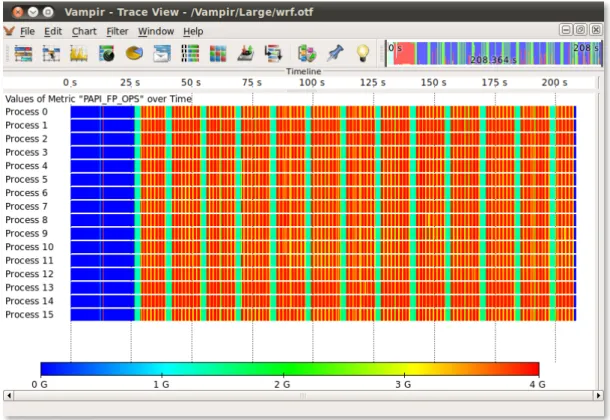
Task: Click the 0 s timeline tick label
Action: [70, 82]
